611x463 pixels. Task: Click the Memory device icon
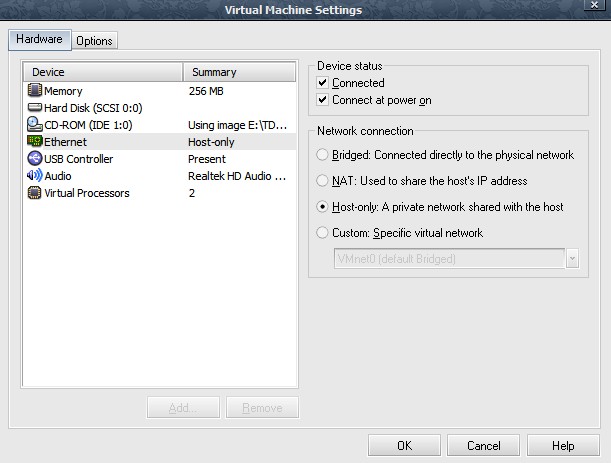(35, 91)
